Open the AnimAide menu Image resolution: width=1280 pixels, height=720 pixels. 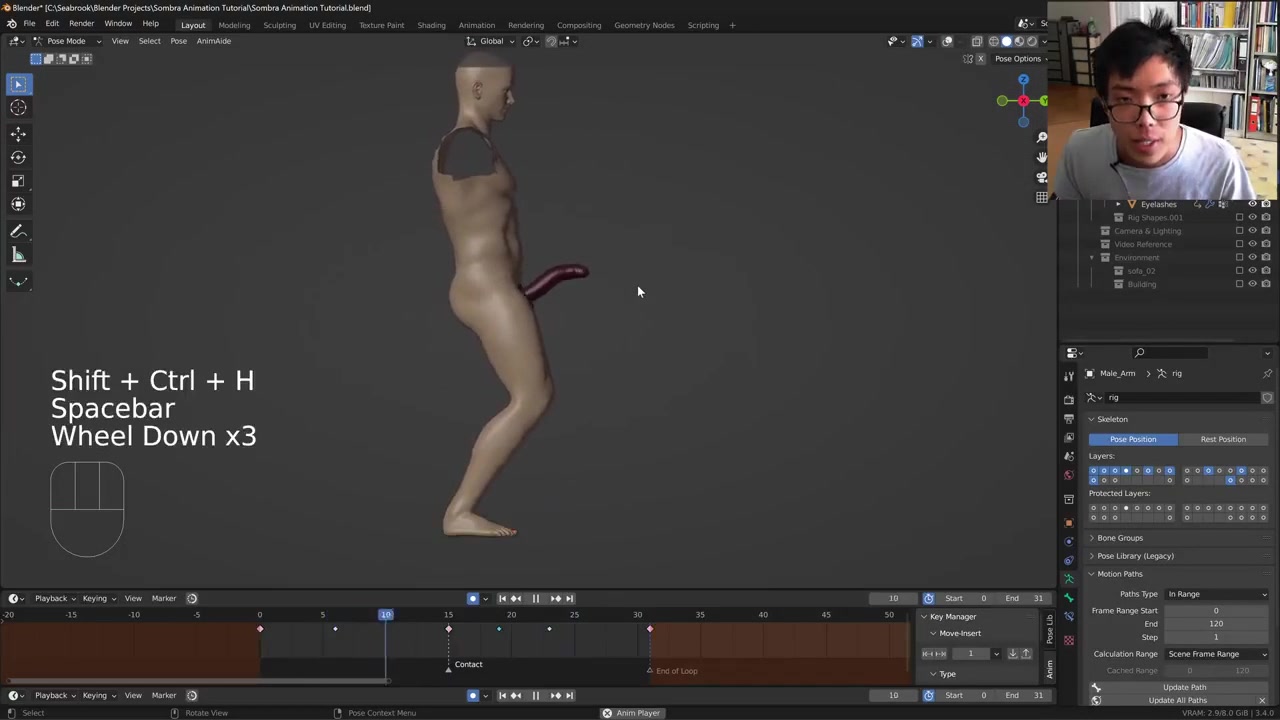tap(213, 41)
